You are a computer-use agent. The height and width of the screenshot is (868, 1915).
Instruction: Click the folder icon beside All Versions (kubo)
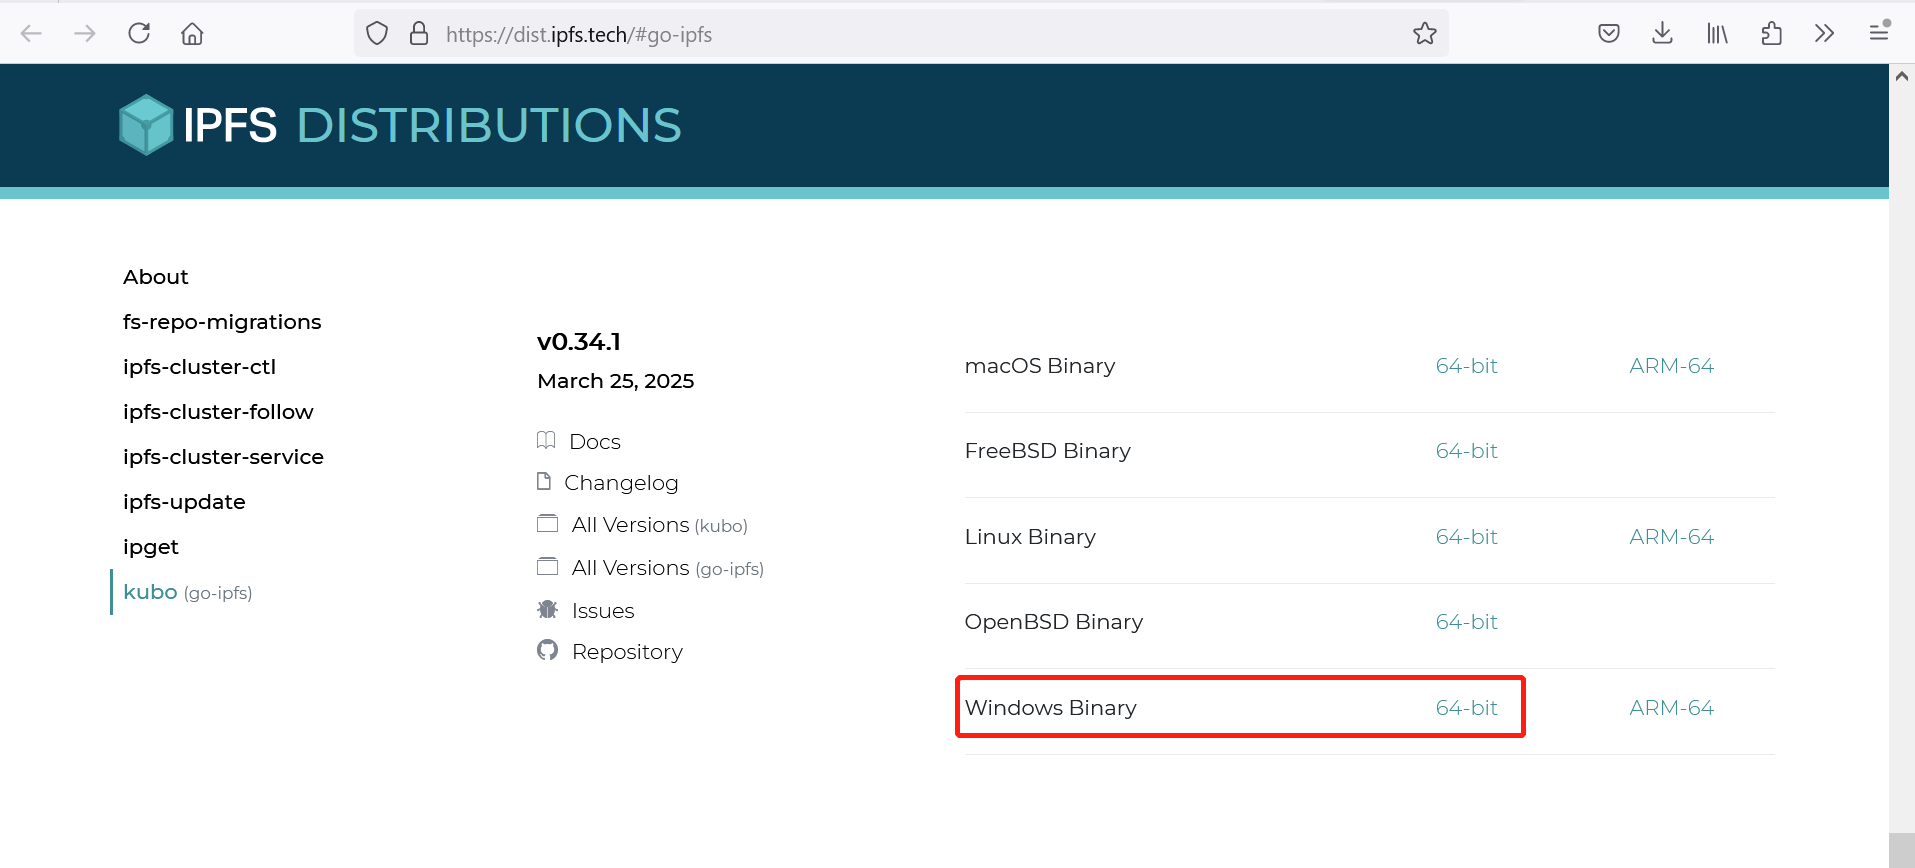pyautogui.click(x=547, y=523)
